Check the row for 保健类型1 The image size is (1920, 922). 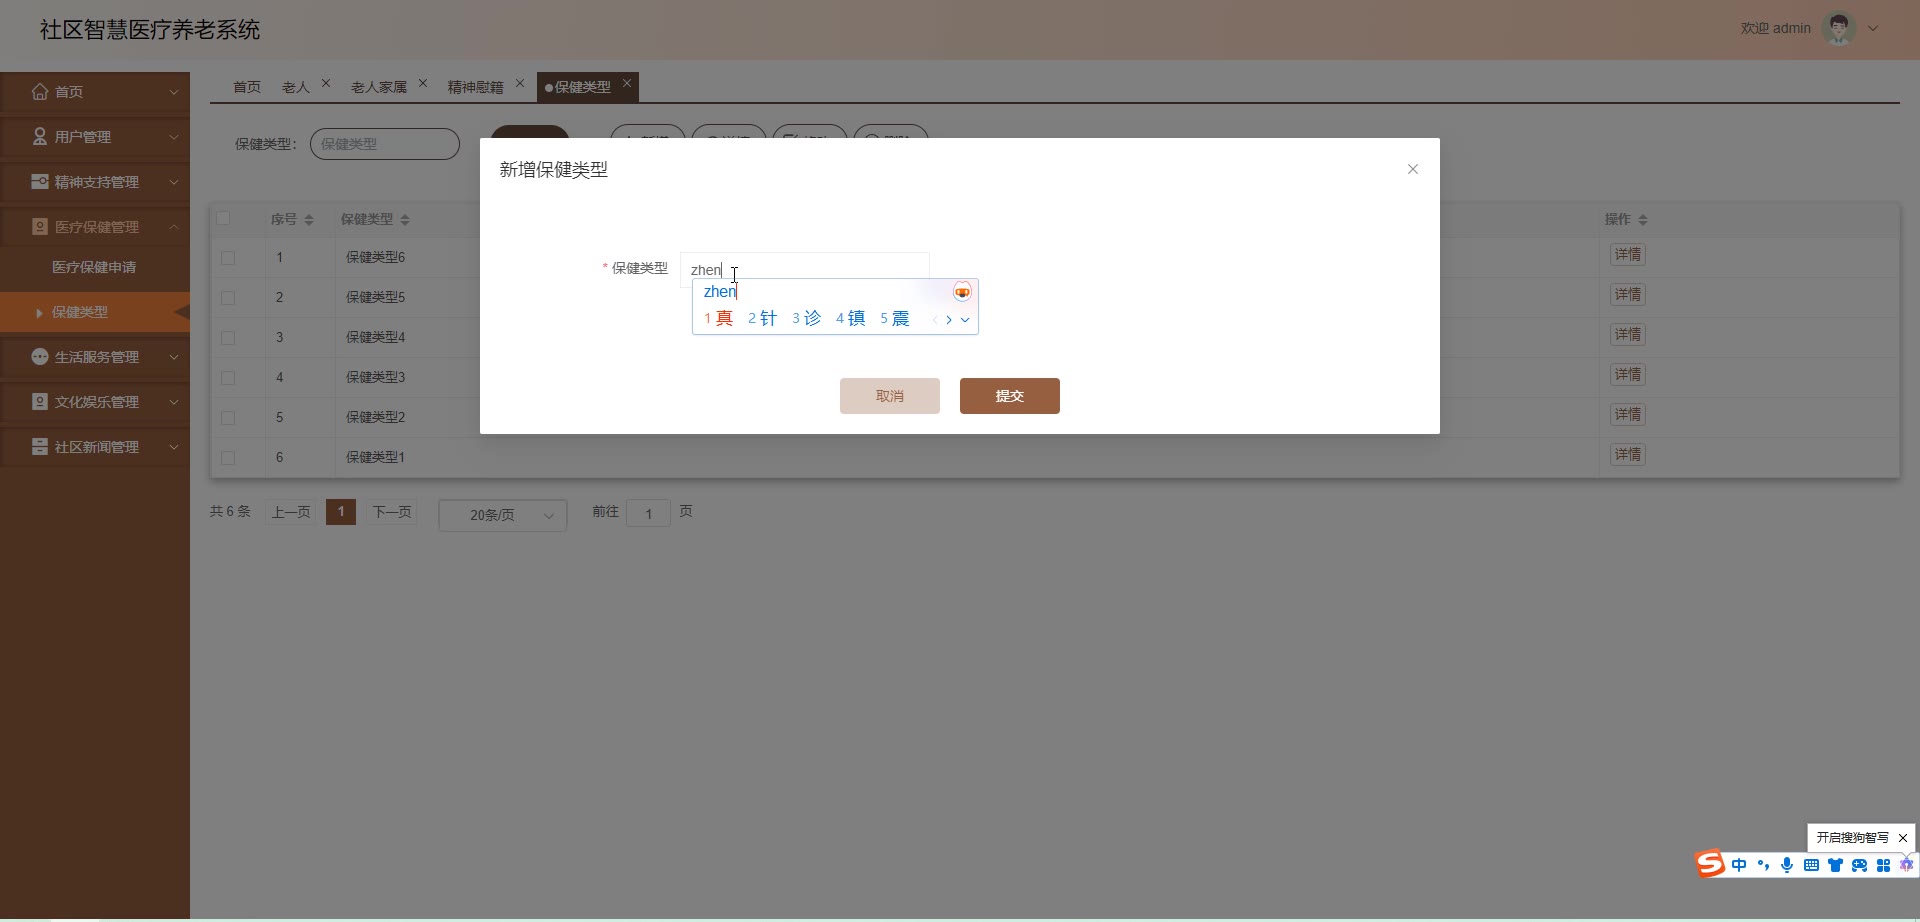[x=228, y=458]
